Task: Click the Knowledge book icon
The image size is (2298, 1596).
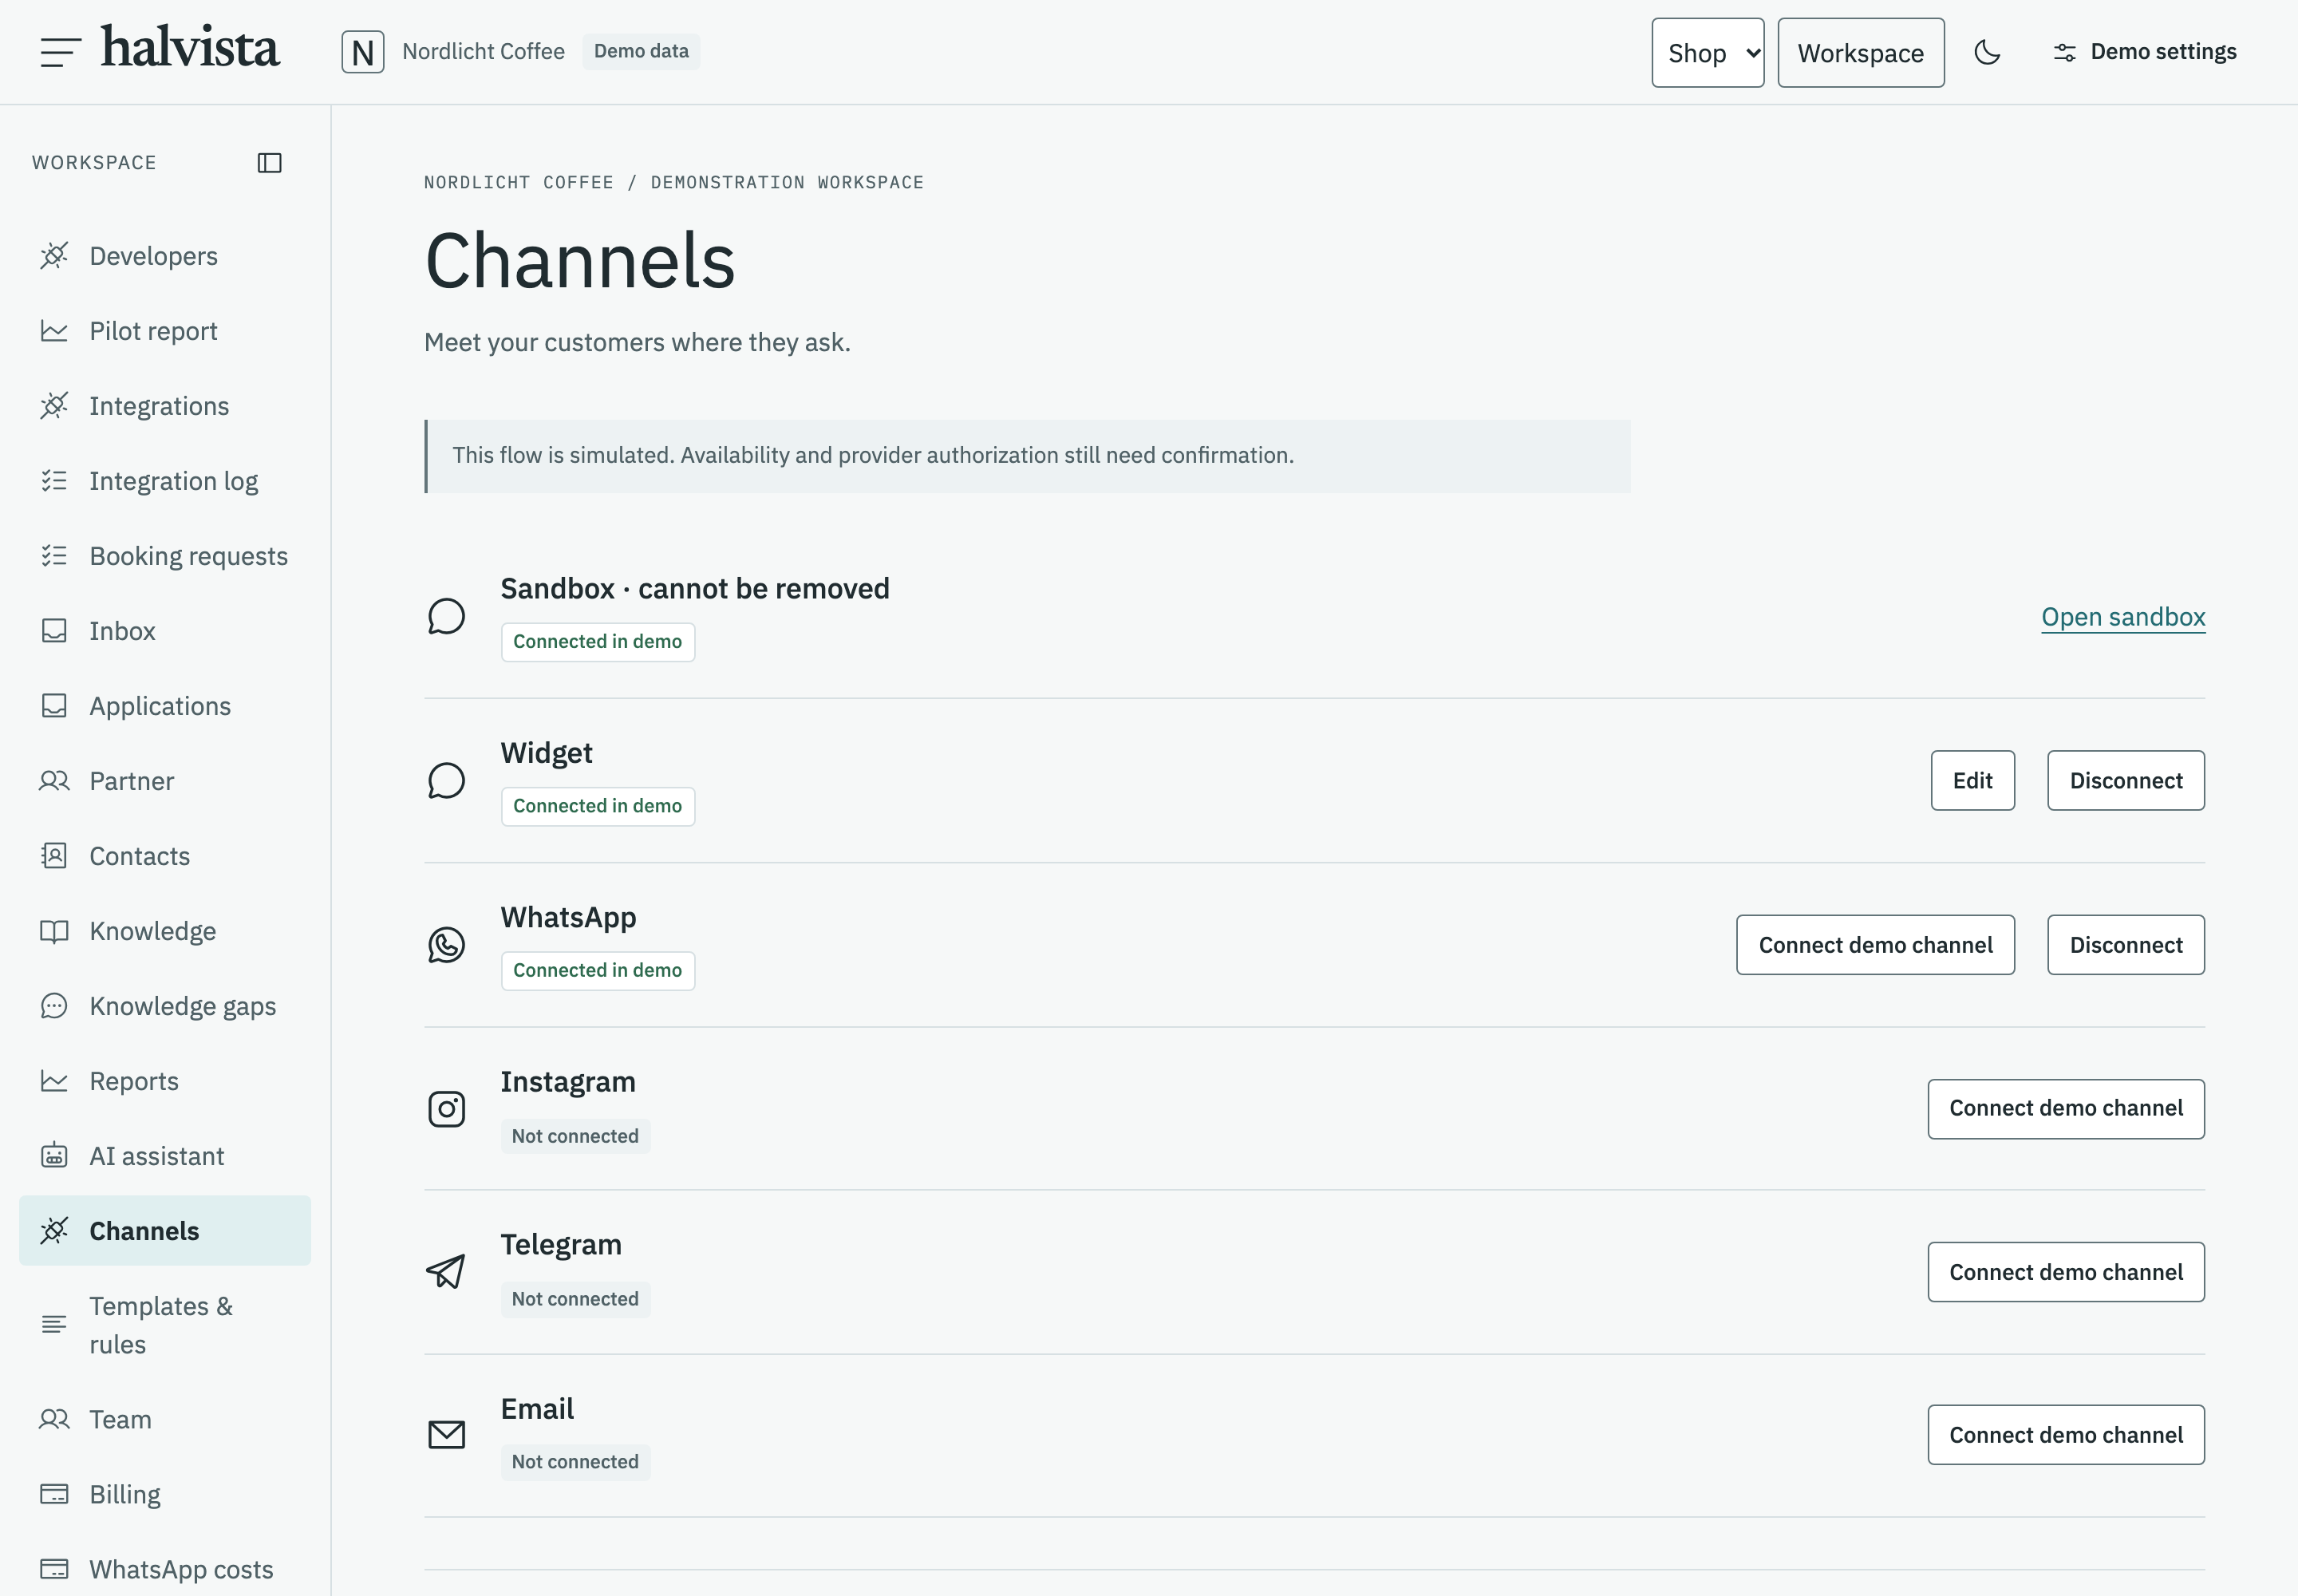Action: click(54, 931)
